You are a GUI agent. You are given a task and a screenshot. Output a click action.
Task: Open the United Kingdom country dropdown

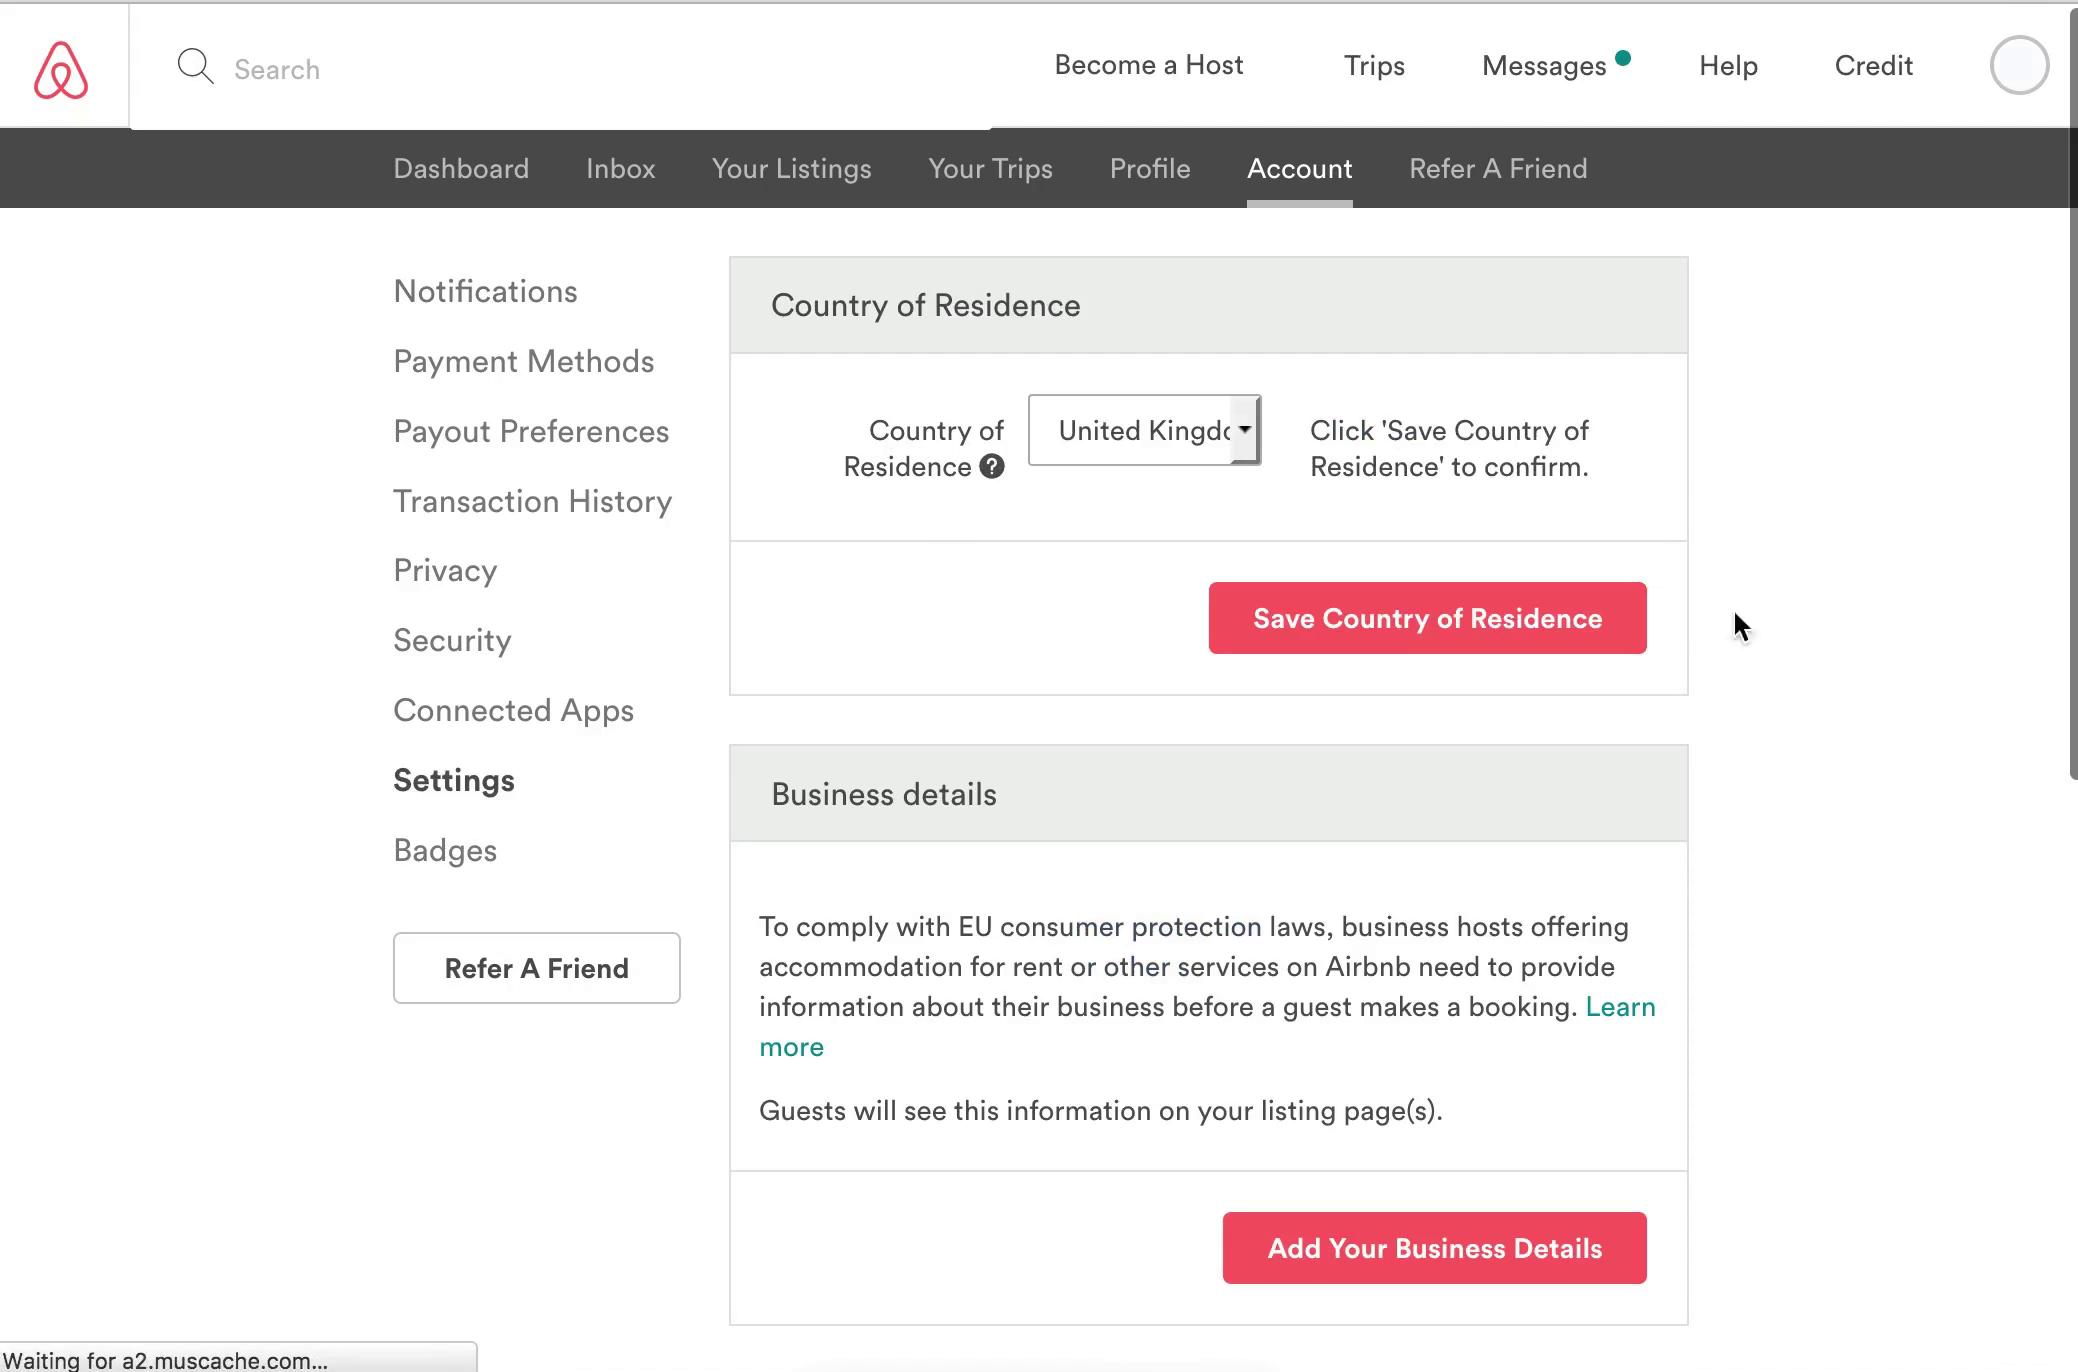pos(1144,430)
